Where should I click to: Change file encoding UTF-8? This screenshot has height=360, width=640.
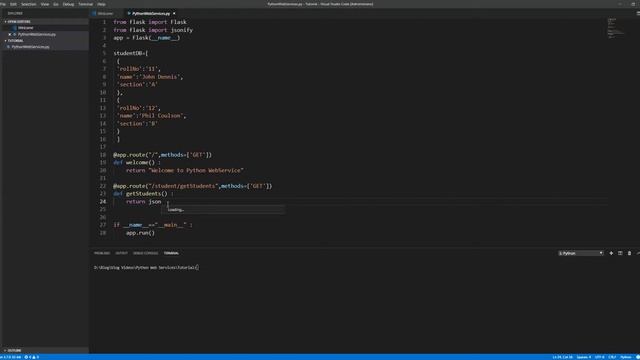(x=599, y=357)
